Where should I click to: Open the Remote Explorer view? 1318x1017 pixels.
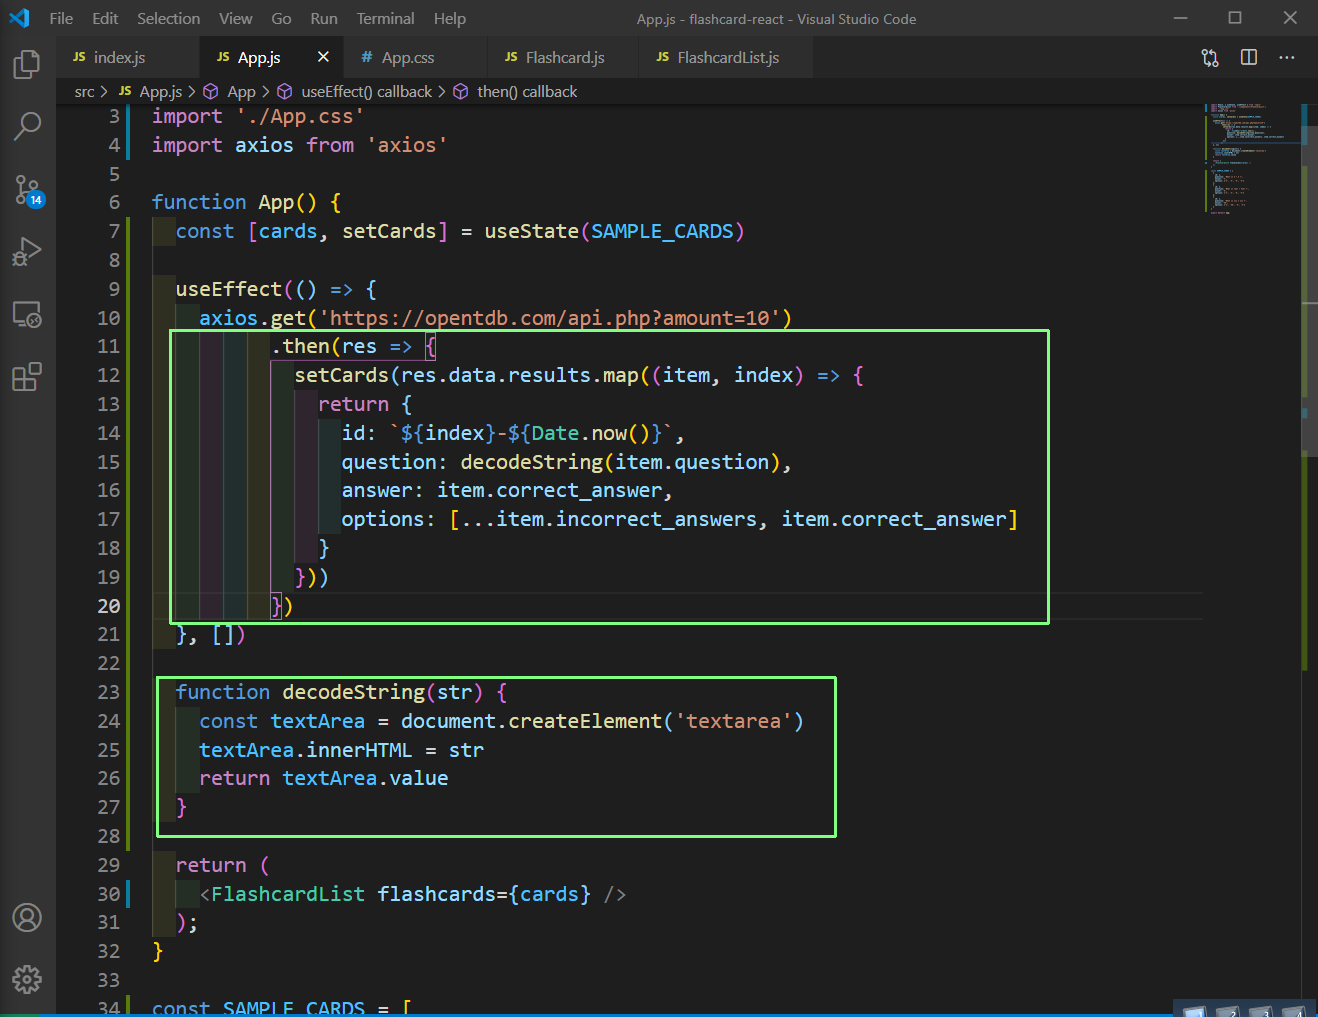point(27,314)
